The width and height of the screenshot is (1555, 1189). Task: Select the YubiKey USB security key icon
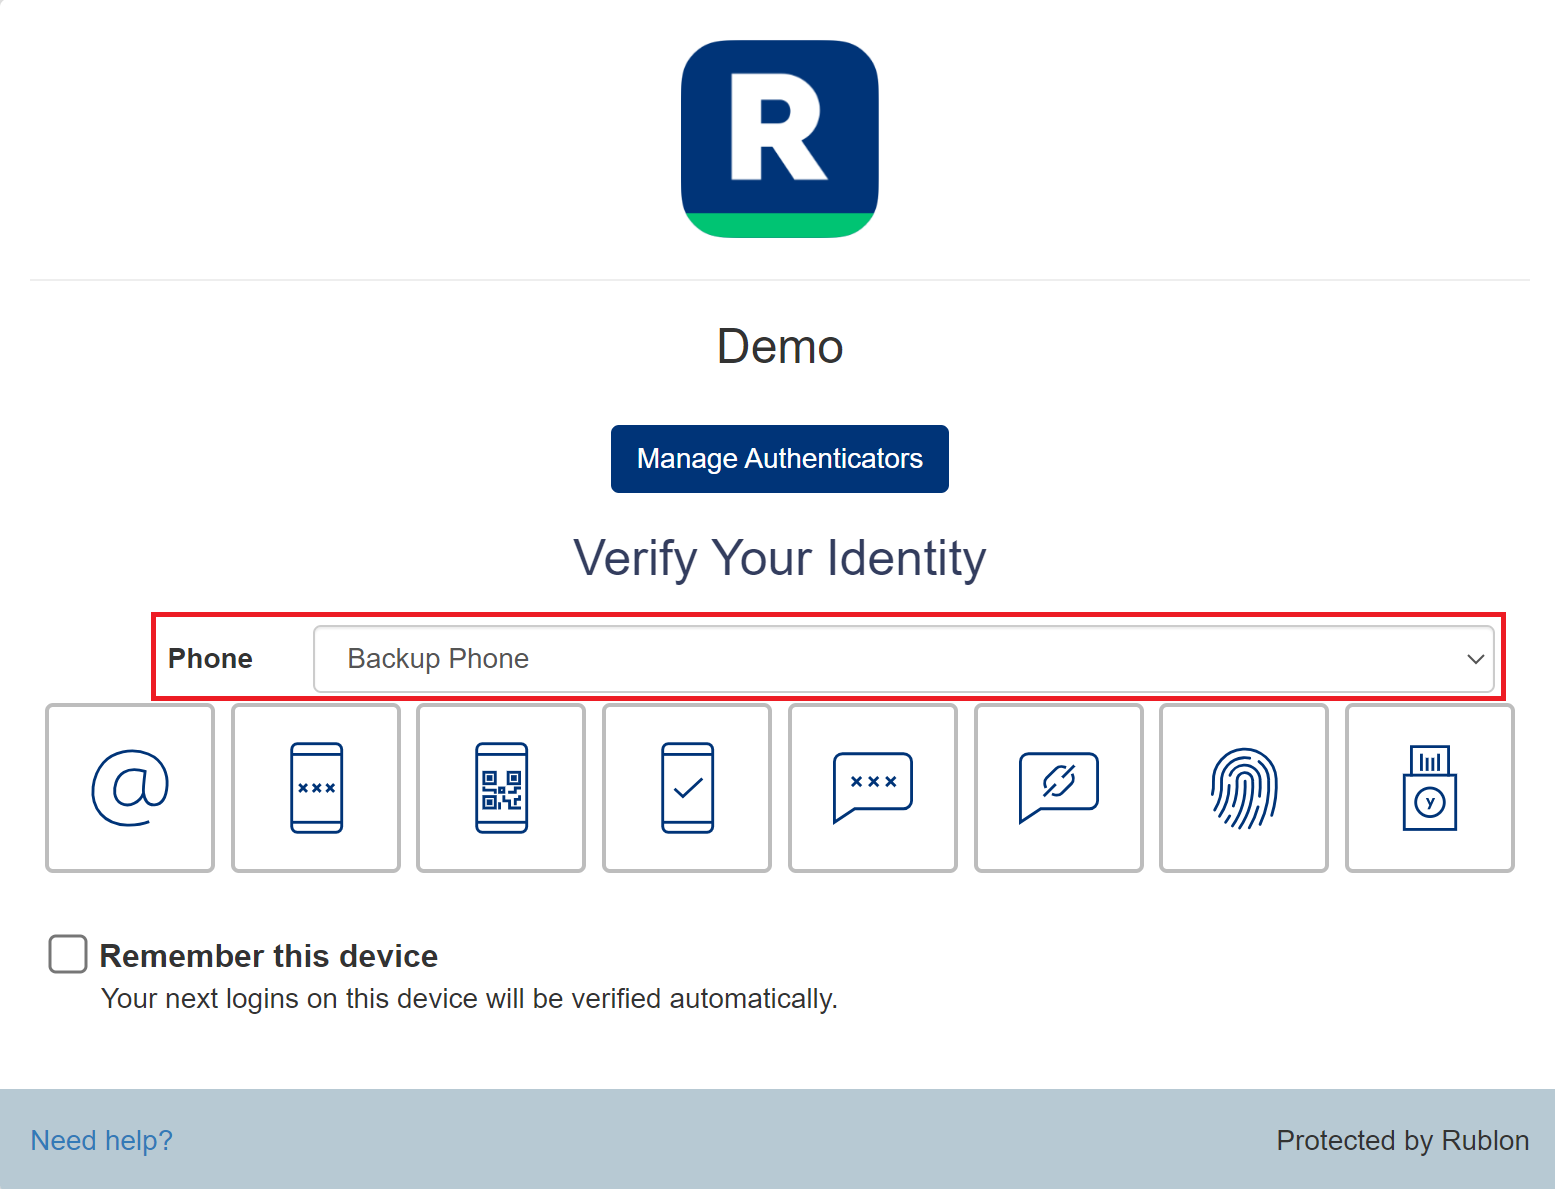[1430, 788]
